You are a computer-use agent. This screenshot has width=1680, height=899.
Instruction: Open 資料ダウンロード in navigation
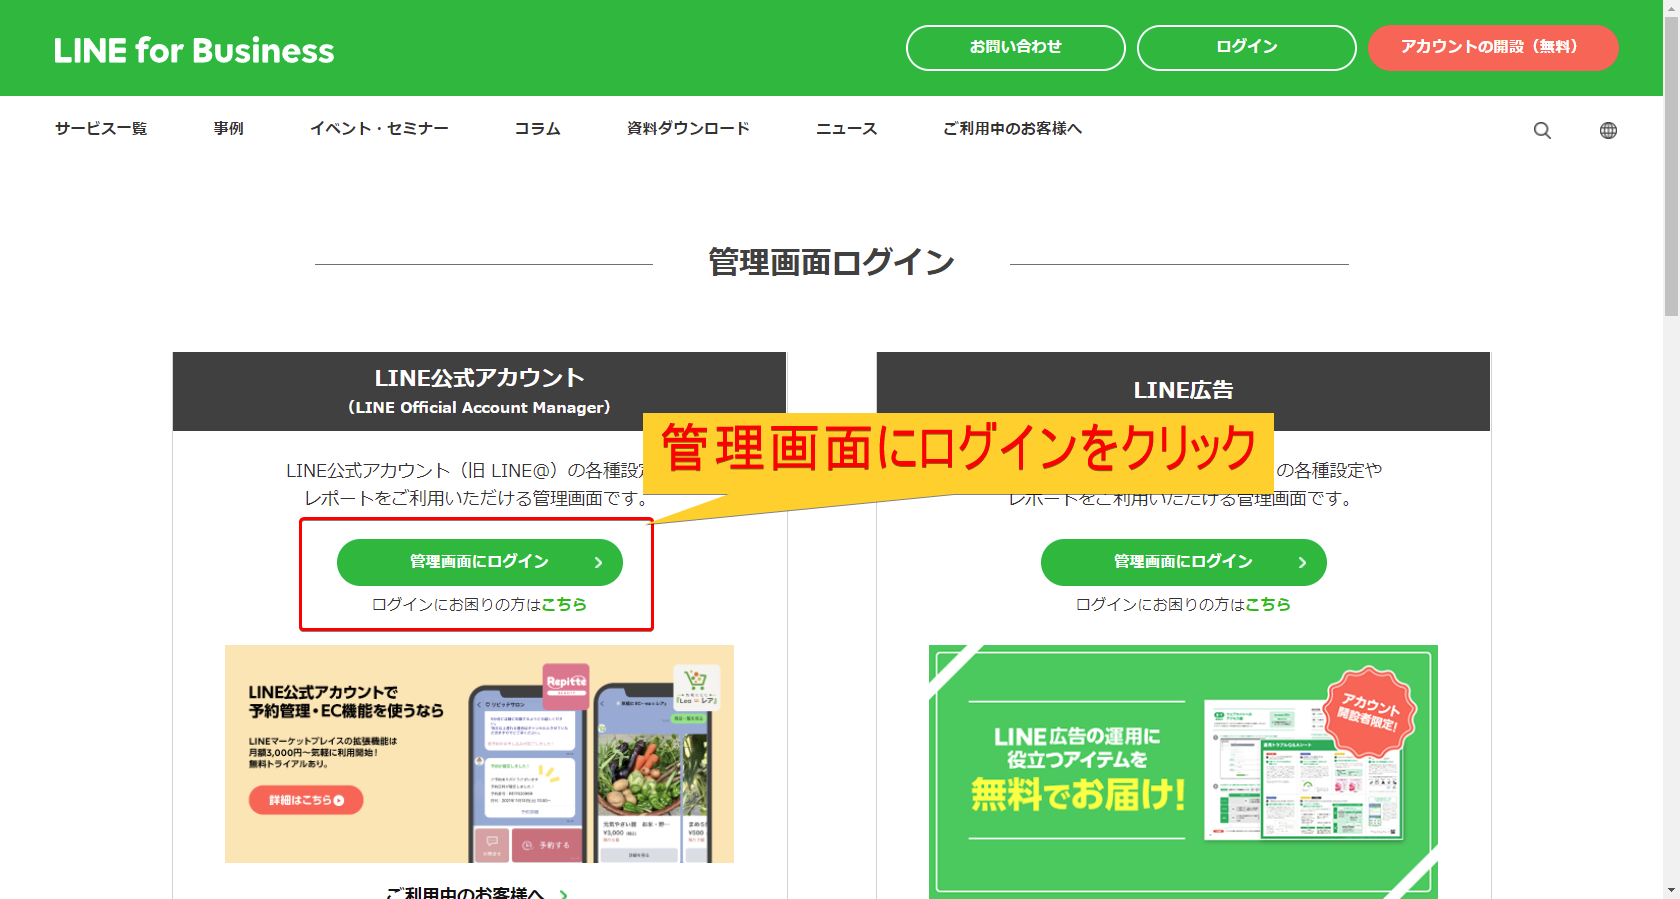pos(688,128)
